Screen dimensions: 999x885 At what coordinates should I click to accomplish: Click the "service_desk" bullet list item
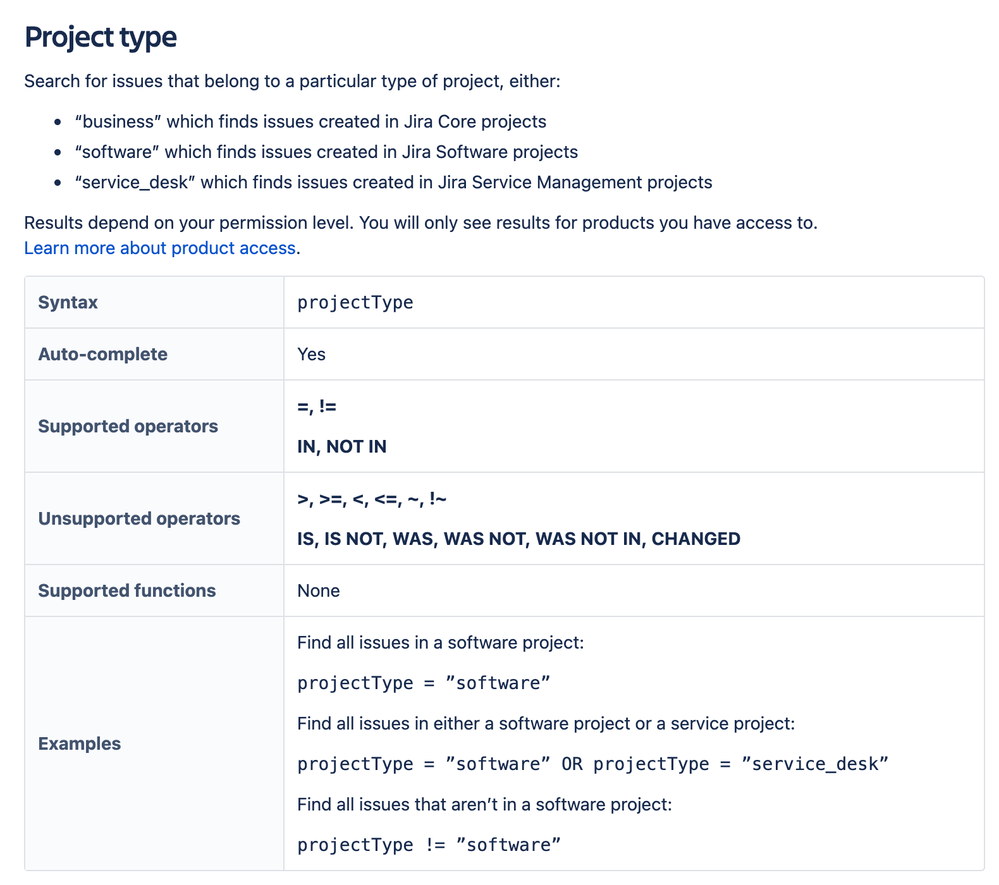click(393, 182)
